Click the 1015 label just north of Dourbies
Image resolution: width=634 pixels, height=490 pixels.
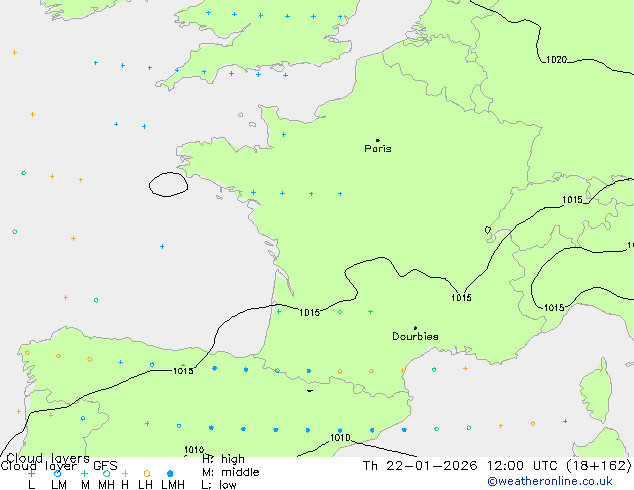461,298
